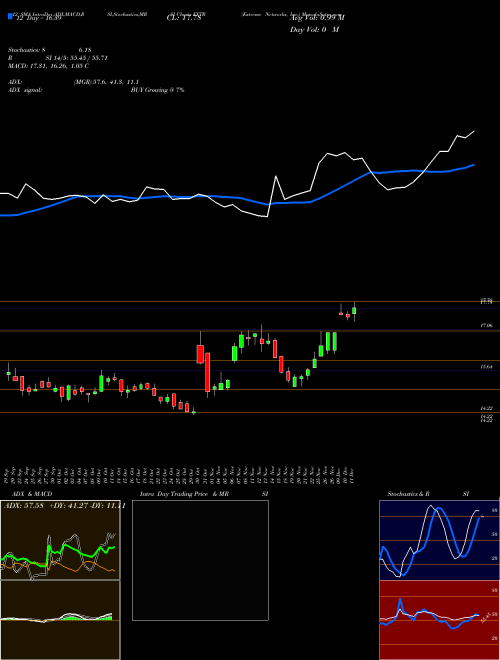
Task: Click the 'ADX & MACD' panel title
Action: 32,494
